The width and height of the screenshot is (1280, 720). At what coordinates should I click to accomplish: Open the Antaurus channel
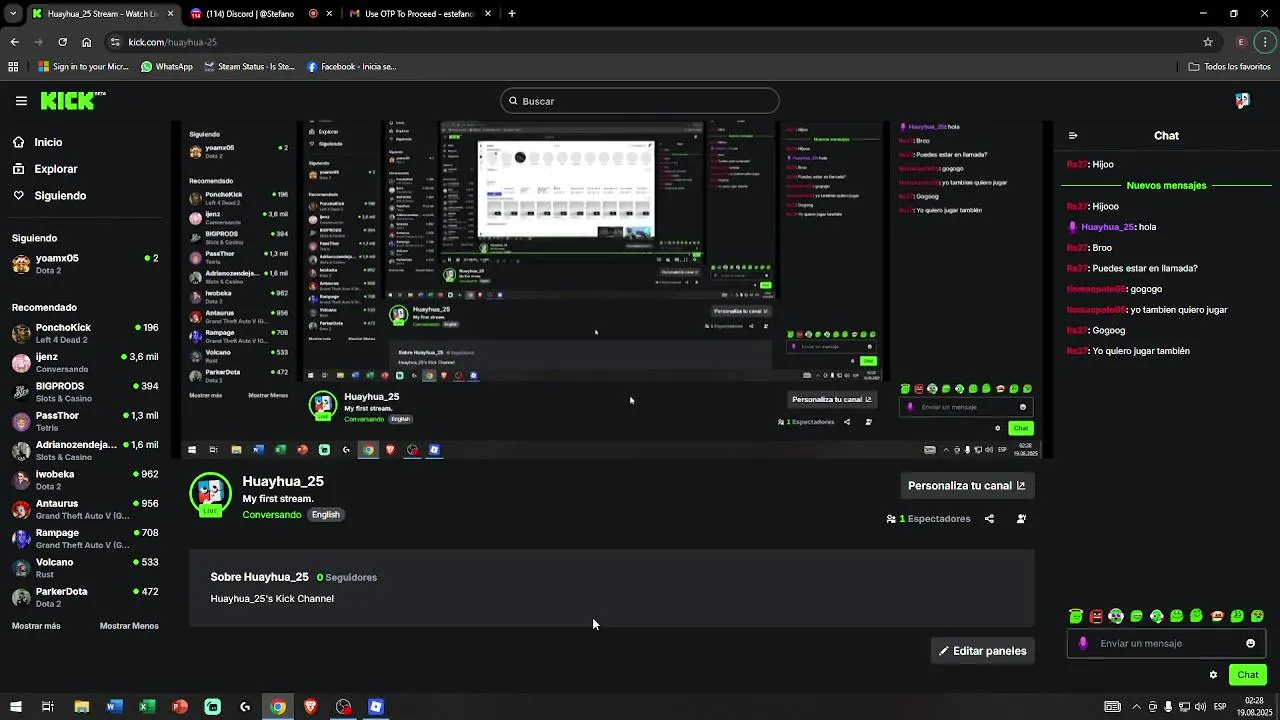pos(85,509)
